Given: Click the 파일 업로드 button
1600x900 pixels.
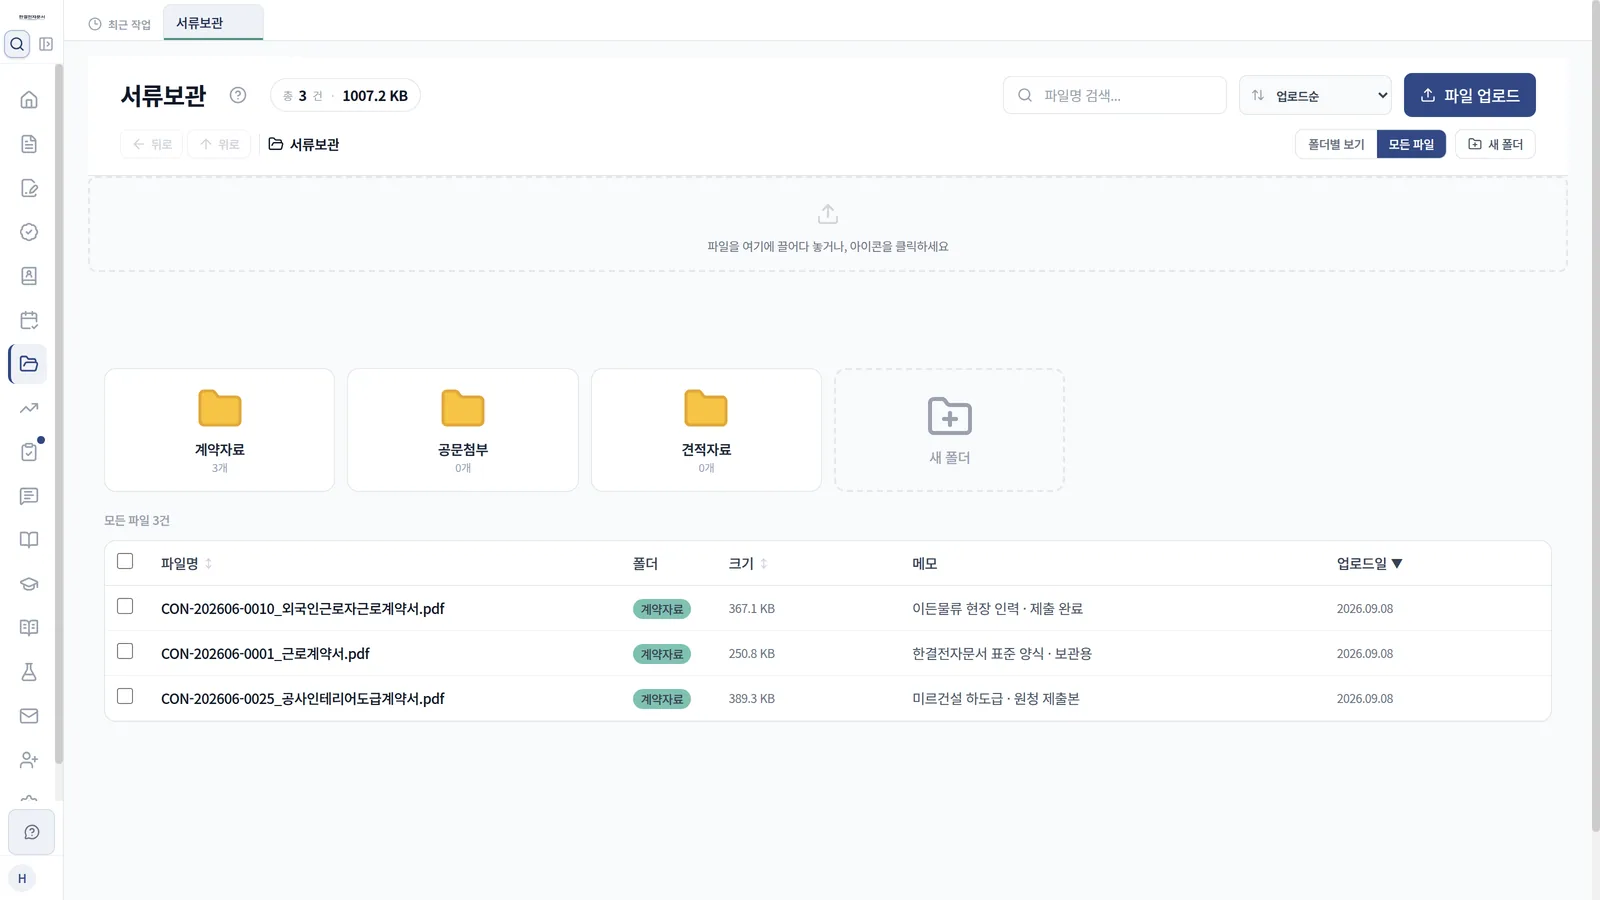Looking at the screenshot, I should [1470, 95].
